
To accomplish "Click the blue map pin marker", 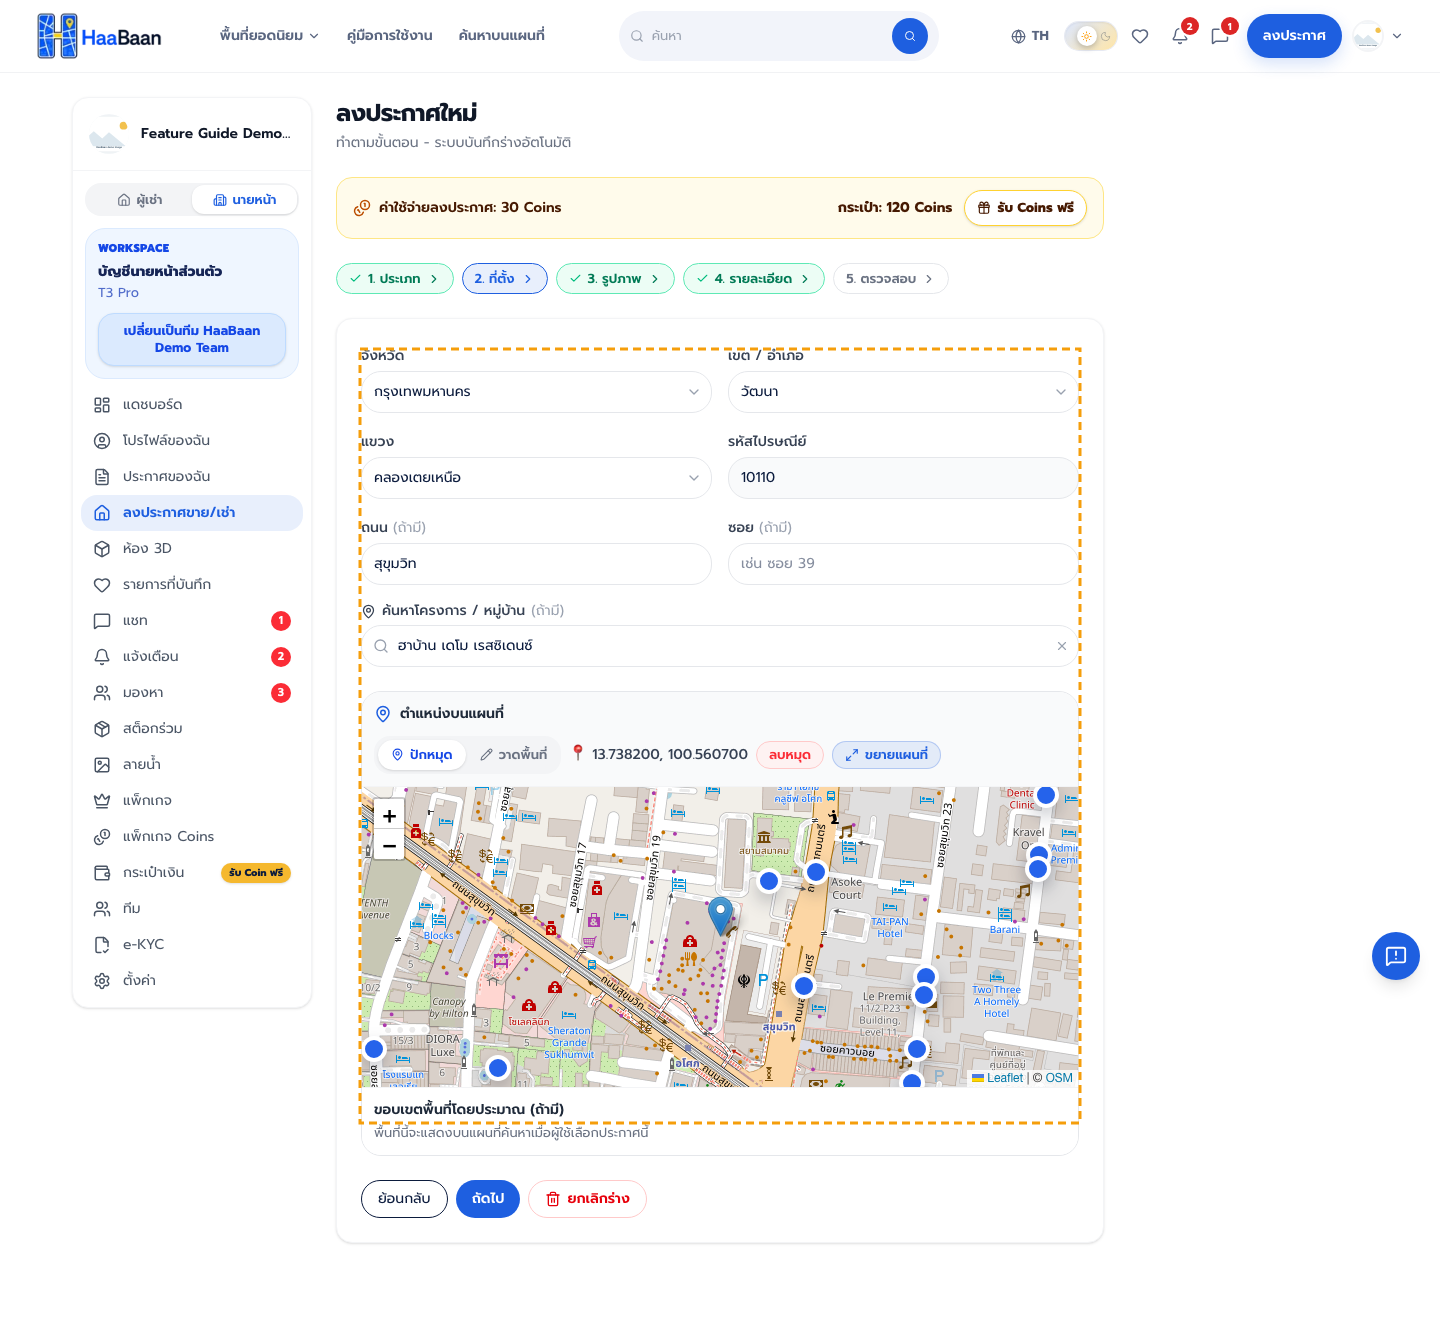I will pos(720,915).
